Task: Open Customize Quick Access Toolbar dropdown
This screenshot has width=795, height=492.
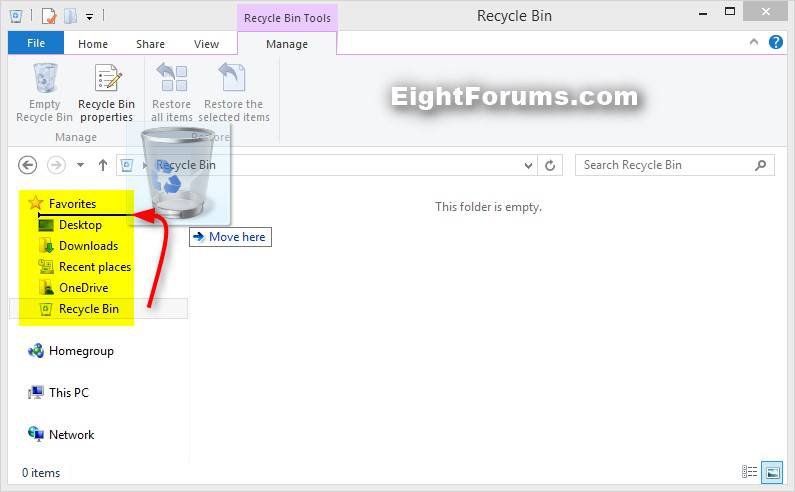Action: (89, 17)
